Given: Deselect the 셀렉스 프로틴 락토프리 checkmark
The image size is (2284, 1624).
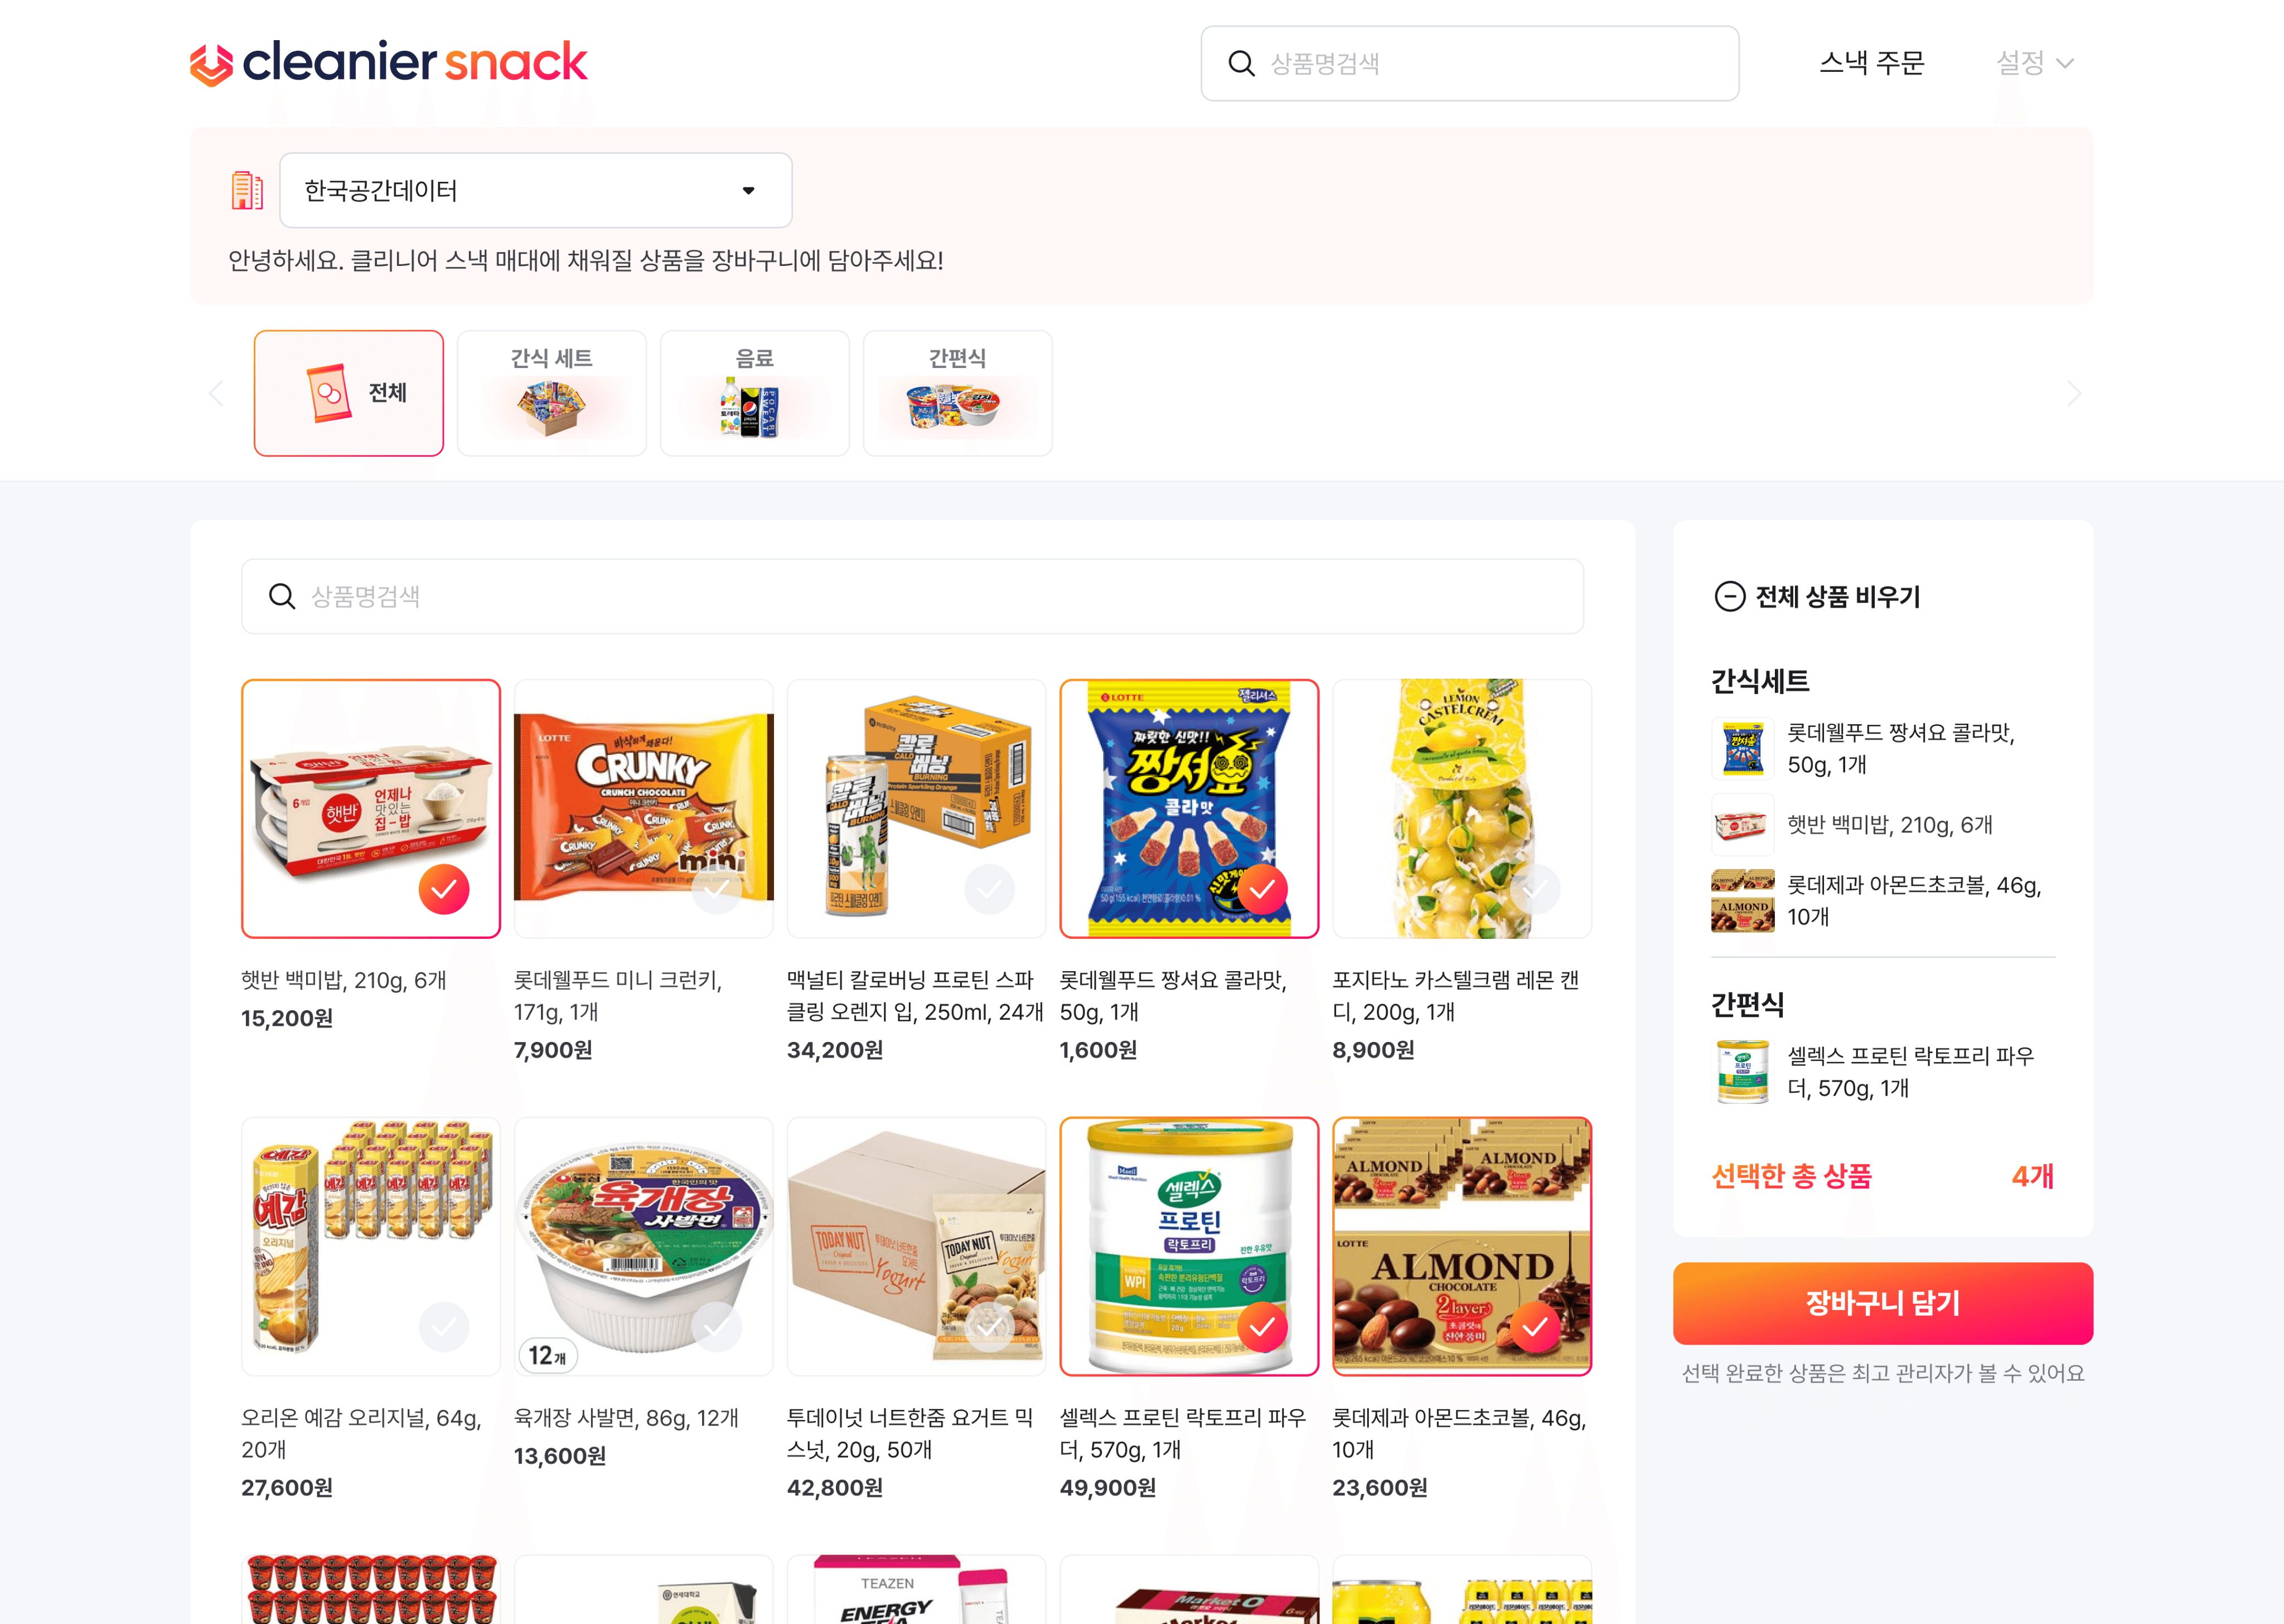Looking at the screenshot, I should pyautogui.click(x=1262, y=1327).
